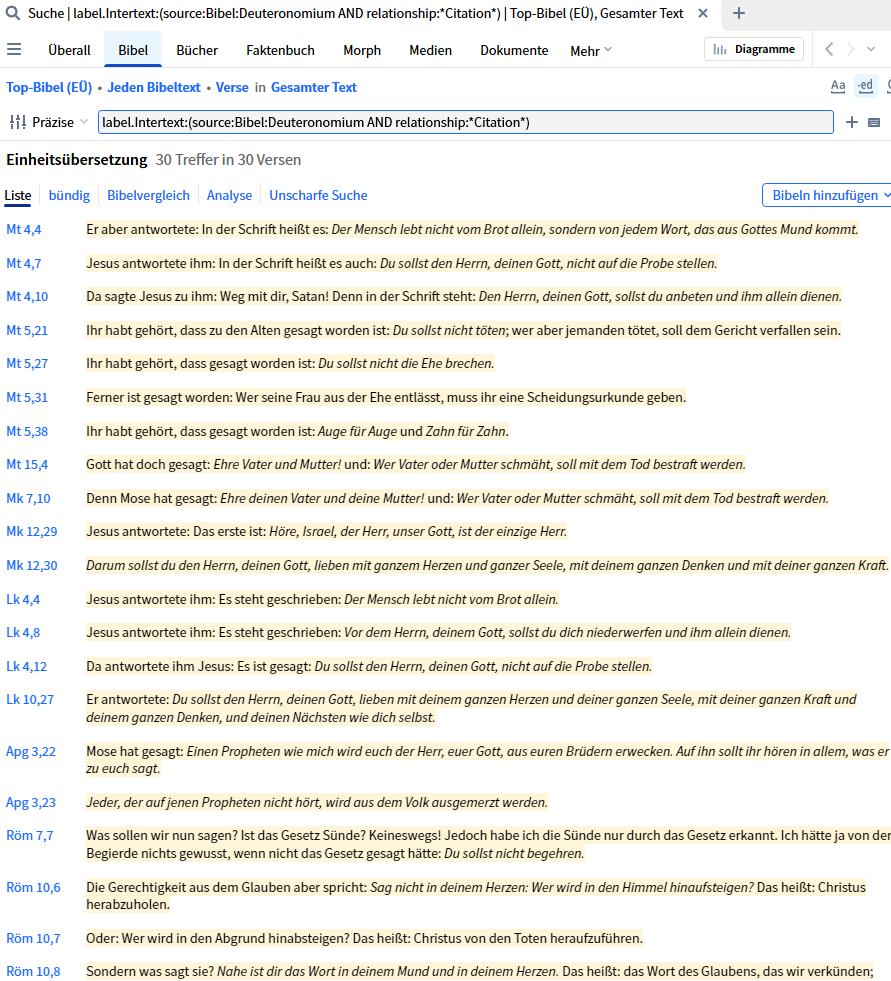This screenshot has width=891, height=981.
Task: Focus the search query input field
Action: coord(466,122)
